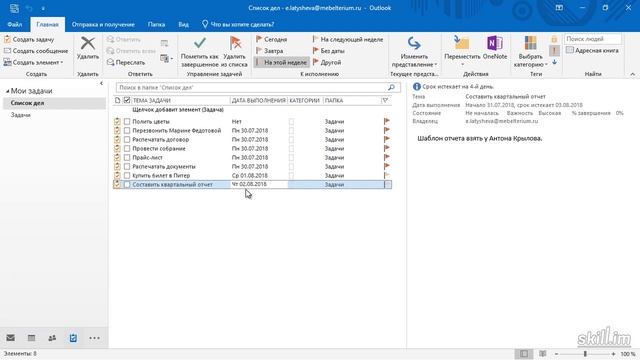Viewport: 640px width, 360px height.
Task: Check the Провести собрание checkbox
Action: [127, 149]
